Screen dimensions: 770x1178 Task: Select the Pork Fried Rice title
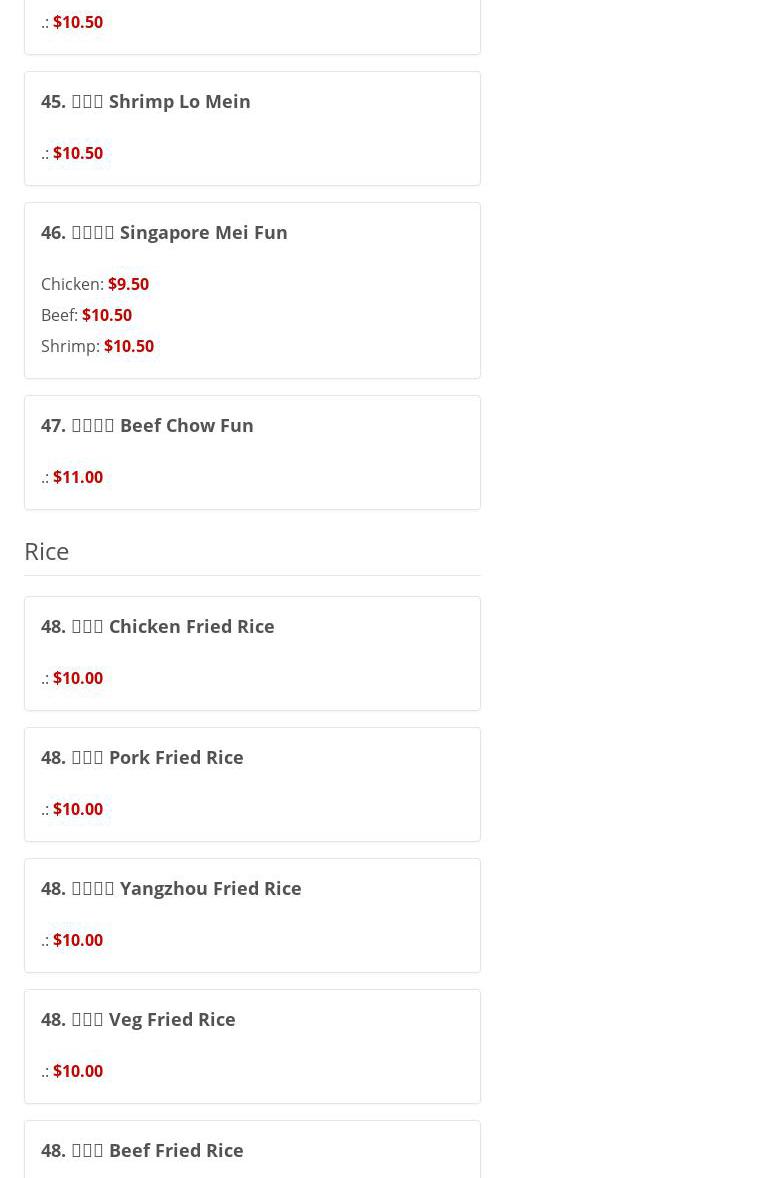(142, 757)
